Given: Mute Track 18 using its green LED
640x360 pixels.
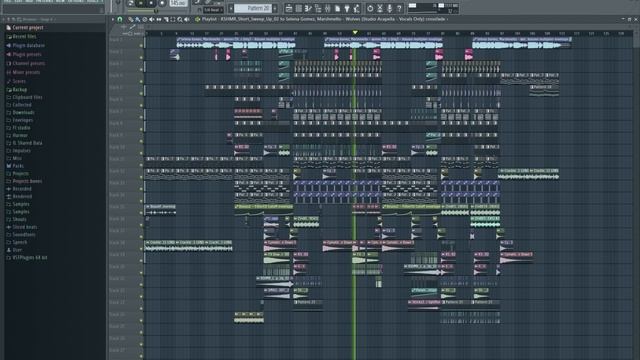Looking at the screenshot, I should point(141,249).
